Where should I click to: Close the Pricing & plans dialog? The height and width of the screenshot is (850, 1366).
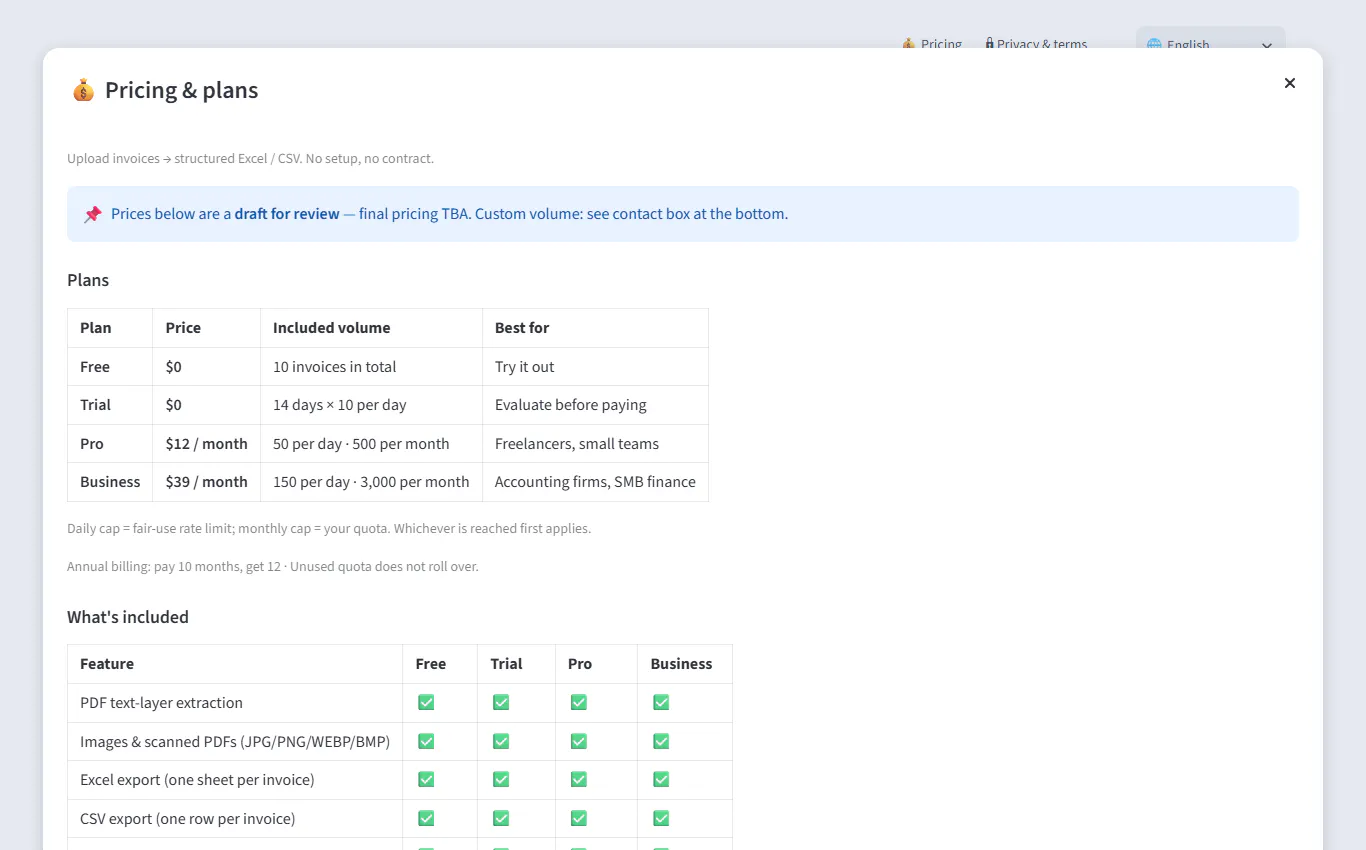click(1290, 83)
